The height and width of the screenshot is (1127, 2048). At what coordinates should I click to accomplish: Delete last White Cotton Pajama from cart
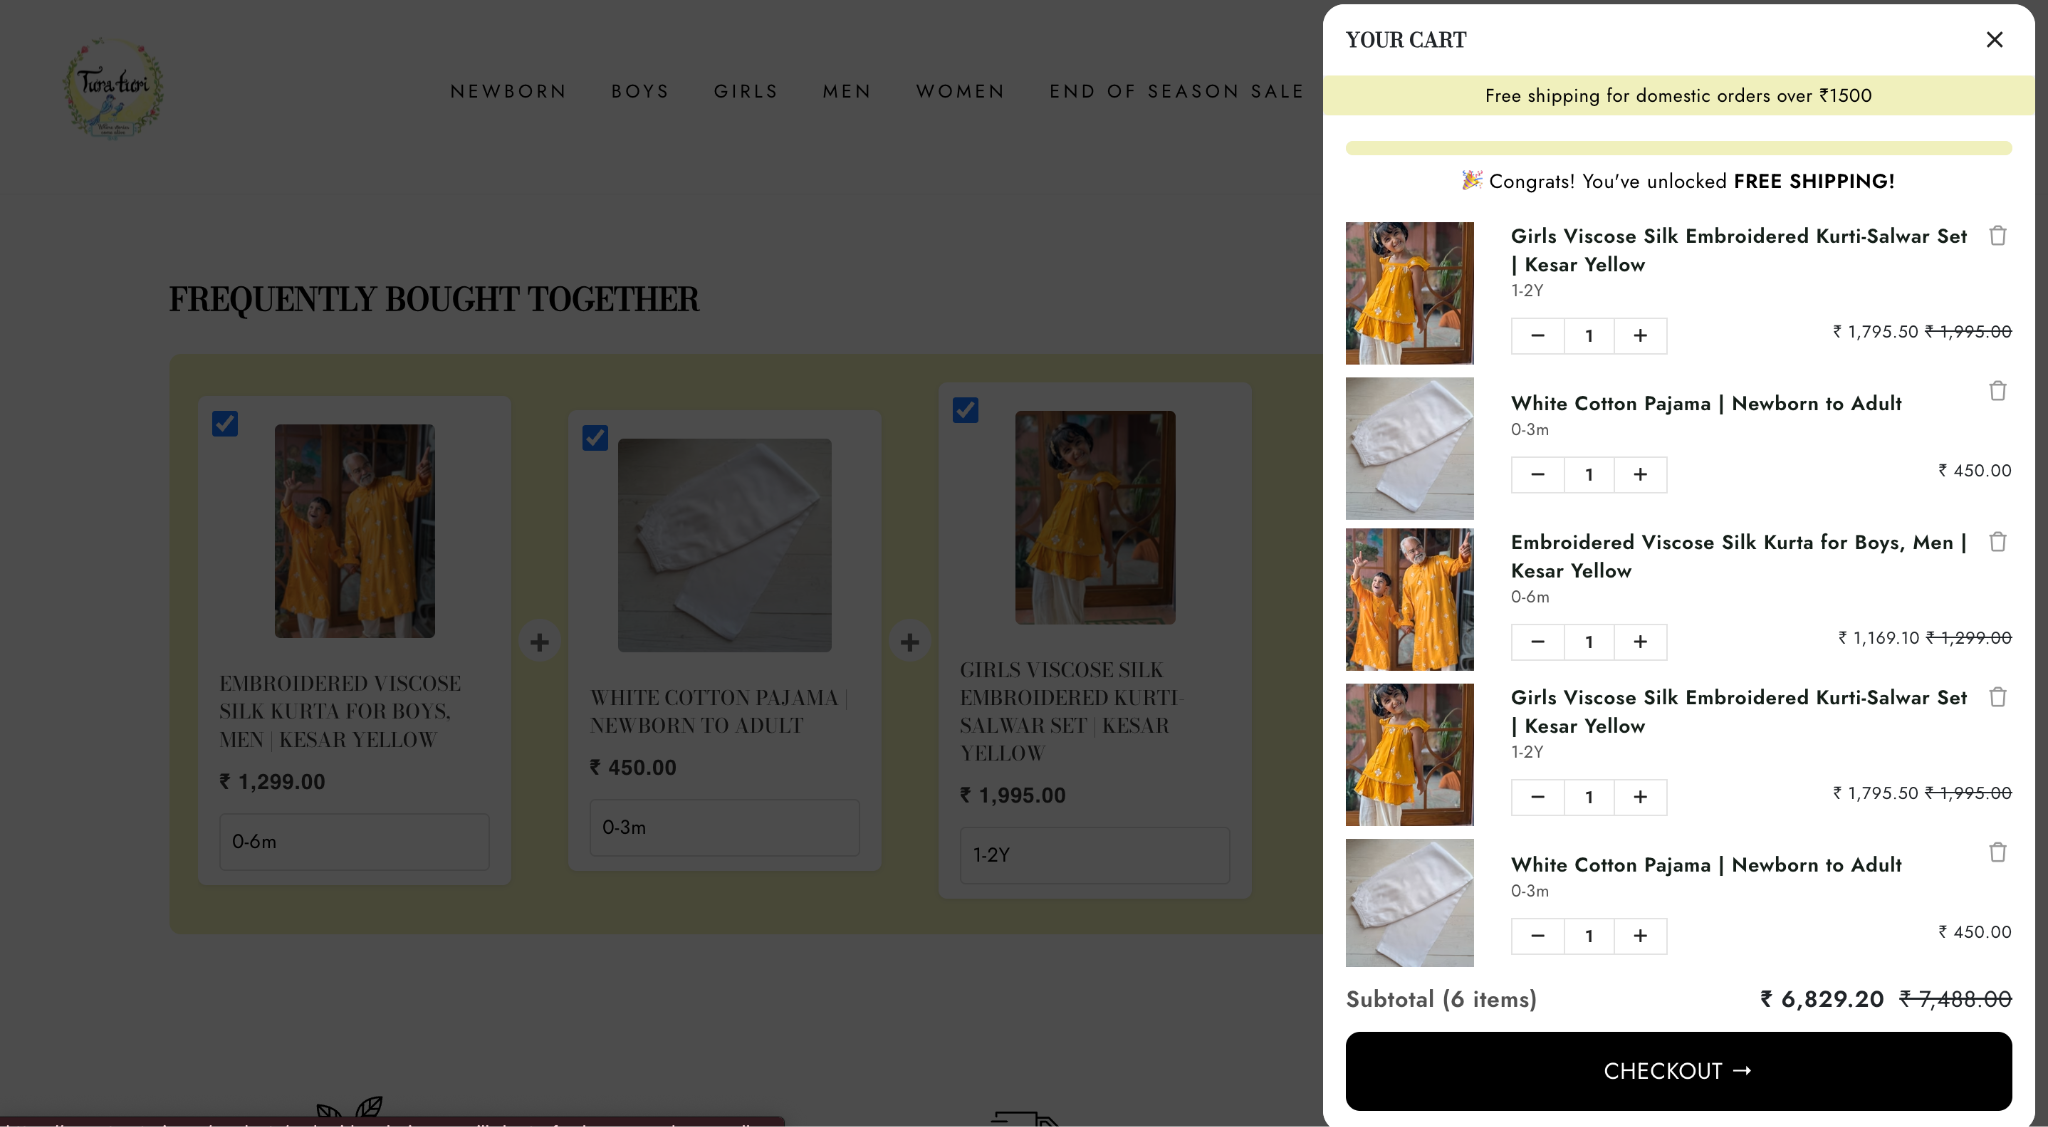tap(1997, 852)
